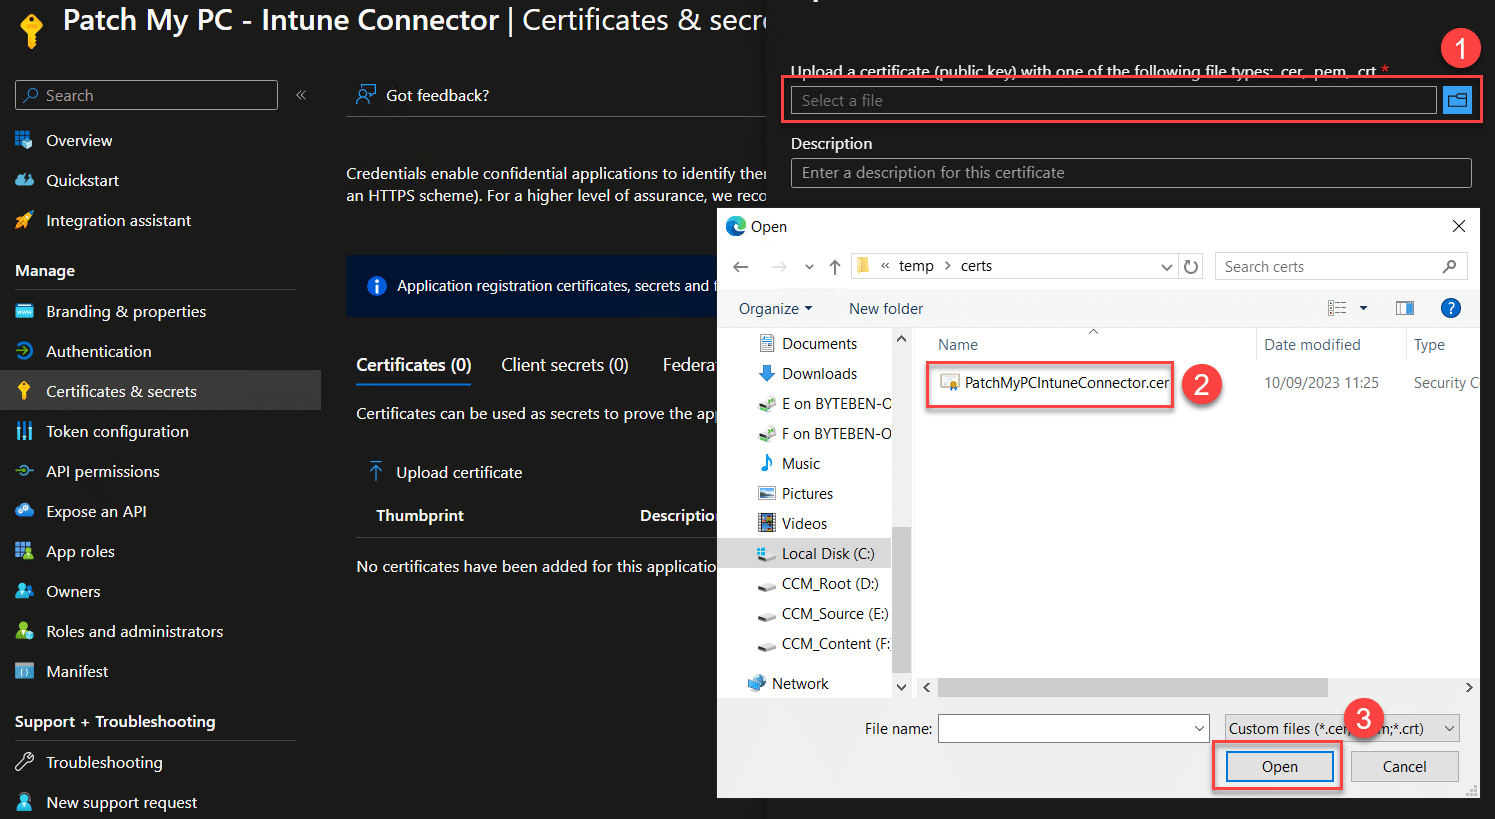The height and width of the screenshot is (819, 1495).
Task: Select Local Disk (C:) in navigation tree
Action: 827,554
